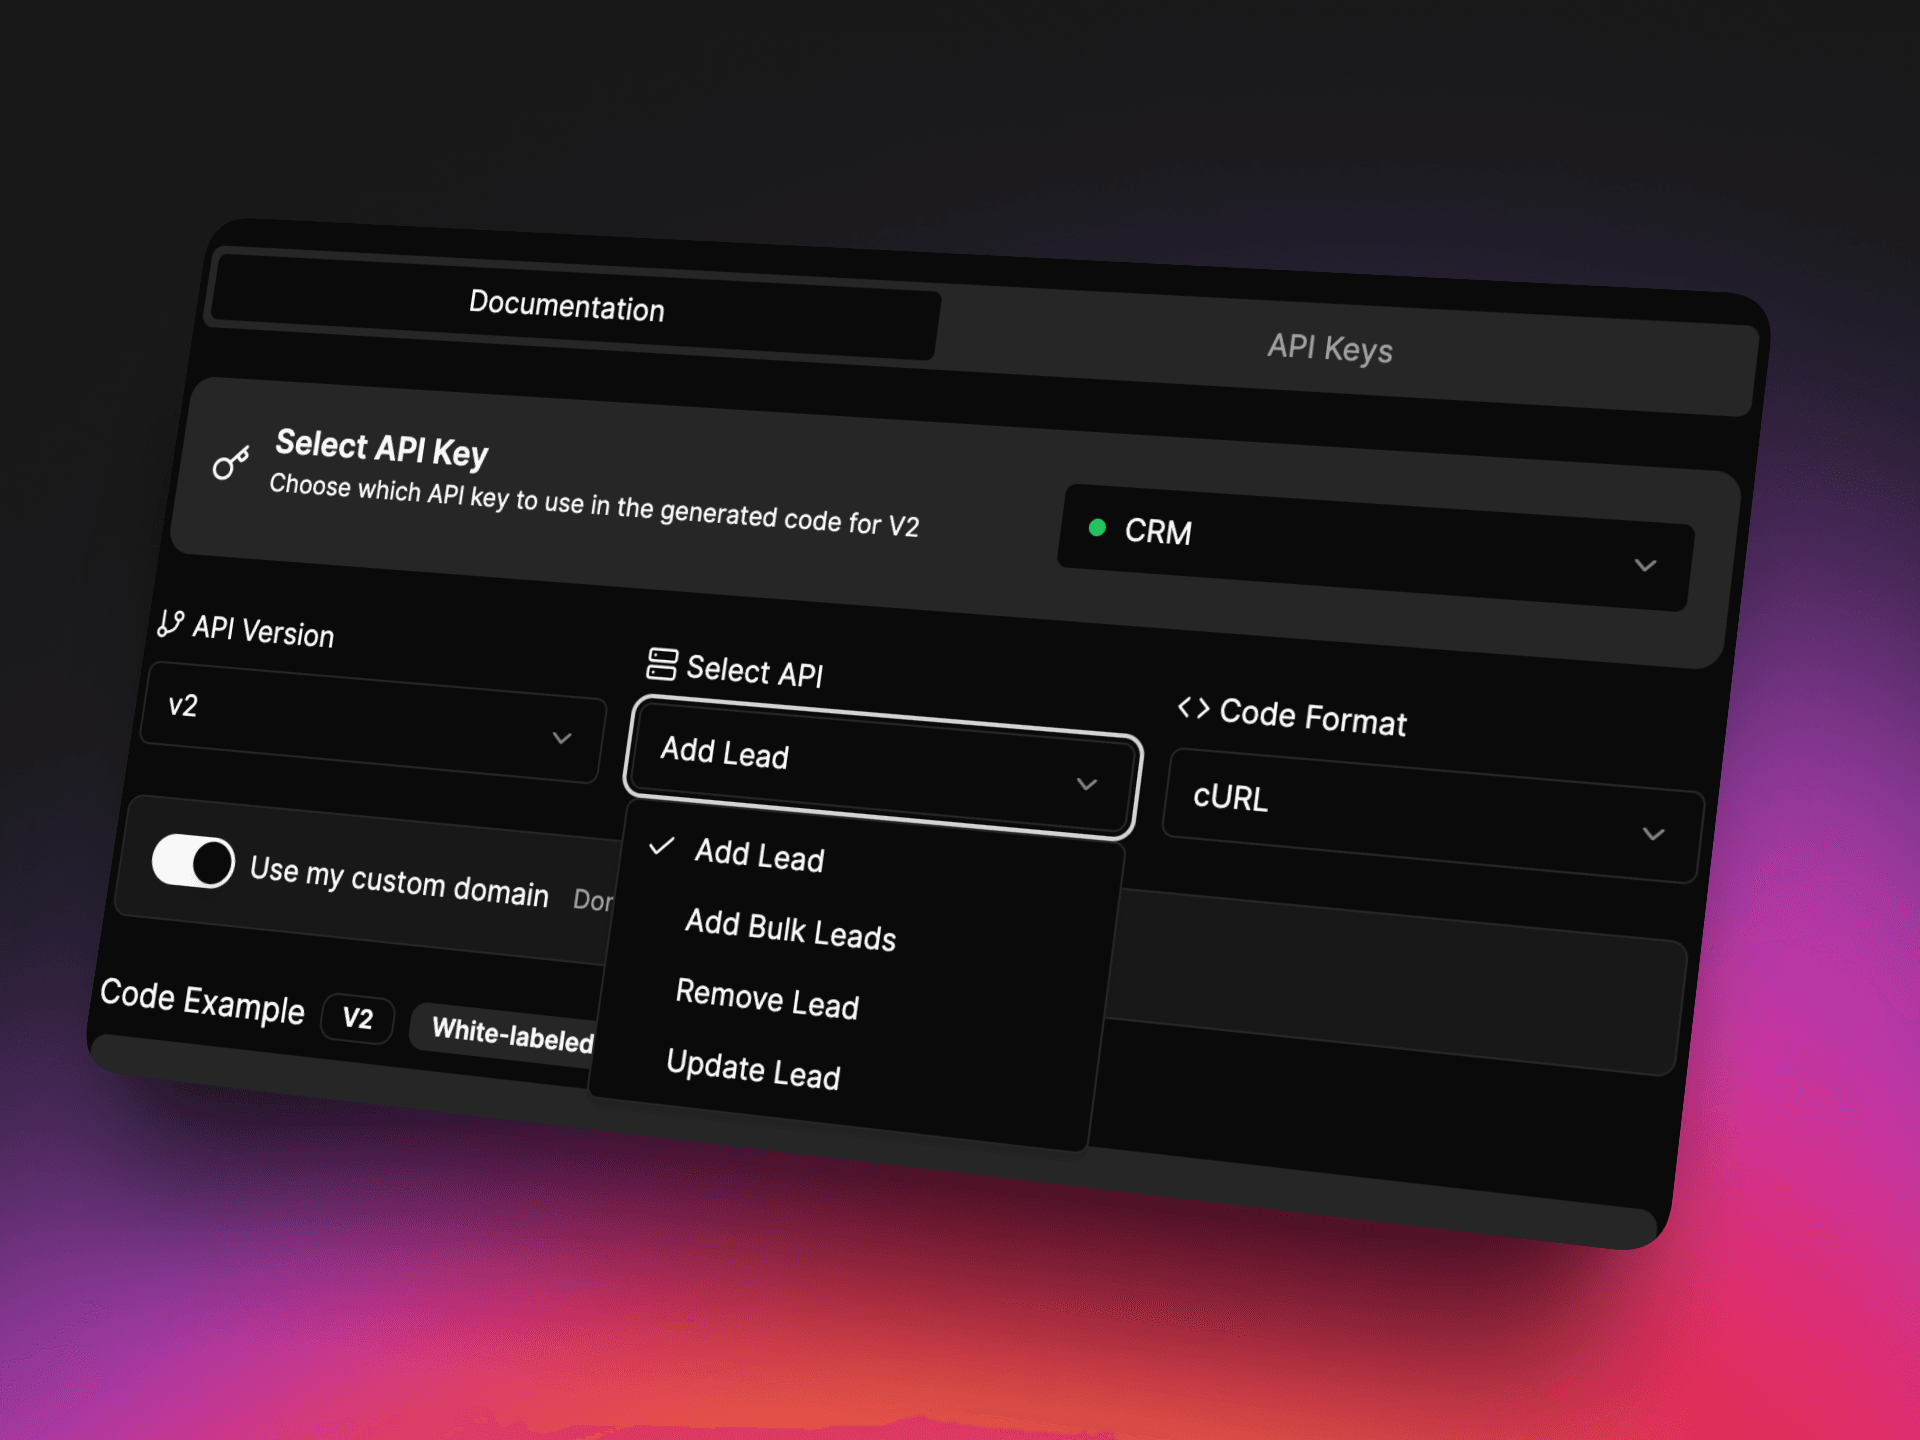
Task: Click the Code Format label
Action: (1313, 716)
